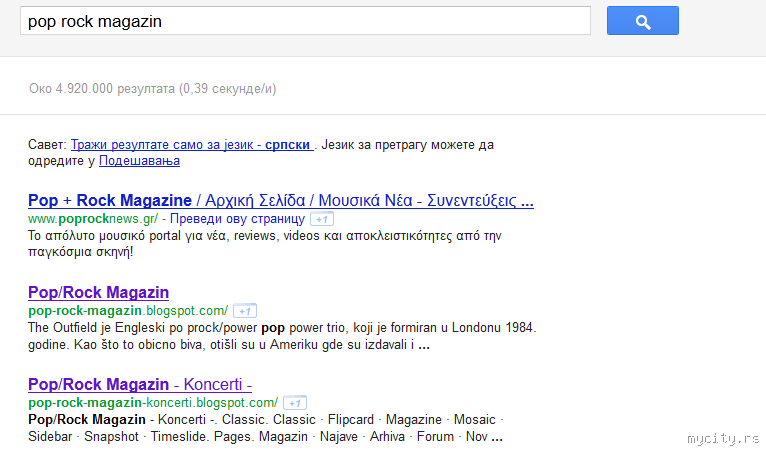Click the www.poprocknews.gr/ green URL text
Viewport: 766px width, 452px height.
(x=93, y=218)
